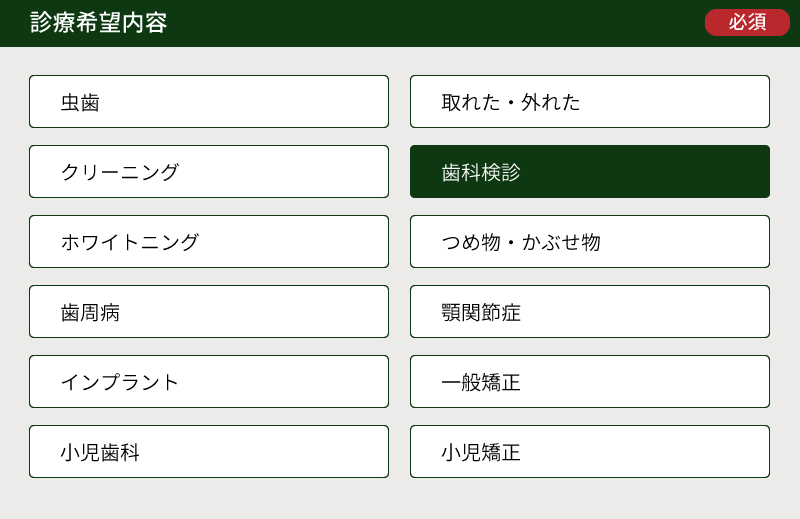The width and height of the screenshot is (800, 519).
Task: Toggle the 歯周病 option
Action: pyautogui.click(x=208, y=312)
